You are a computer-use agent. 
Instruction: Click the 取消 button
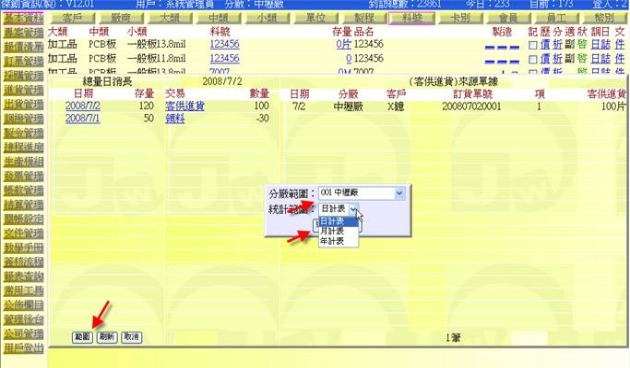point(131,337)
